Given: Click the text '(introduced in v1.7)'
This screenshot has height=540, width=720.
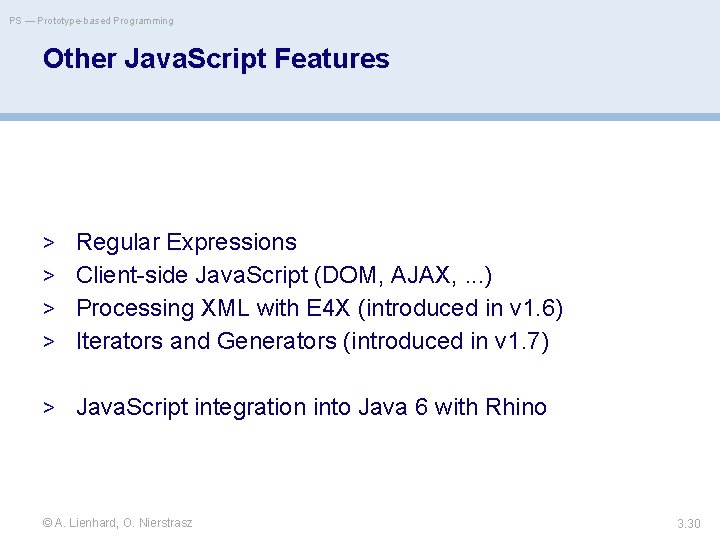Looking at the screenshot, I should [x=446, y=341].
